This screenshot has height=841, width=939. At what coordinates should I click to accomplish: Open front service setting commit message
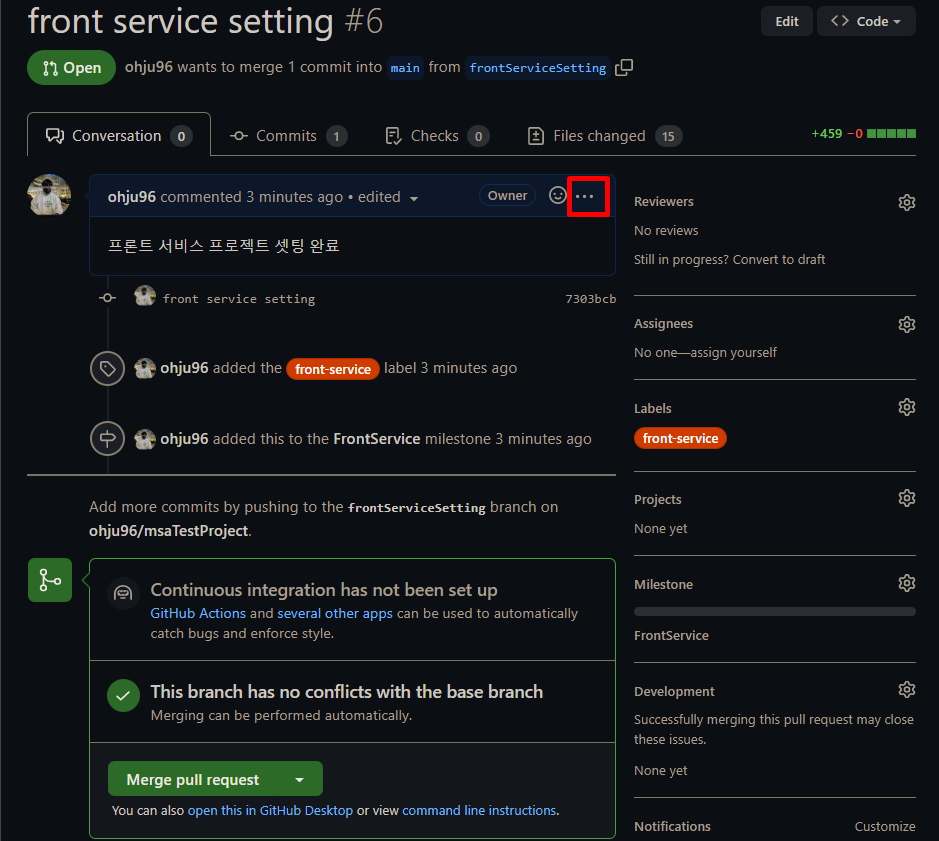[x=239, y=299]
